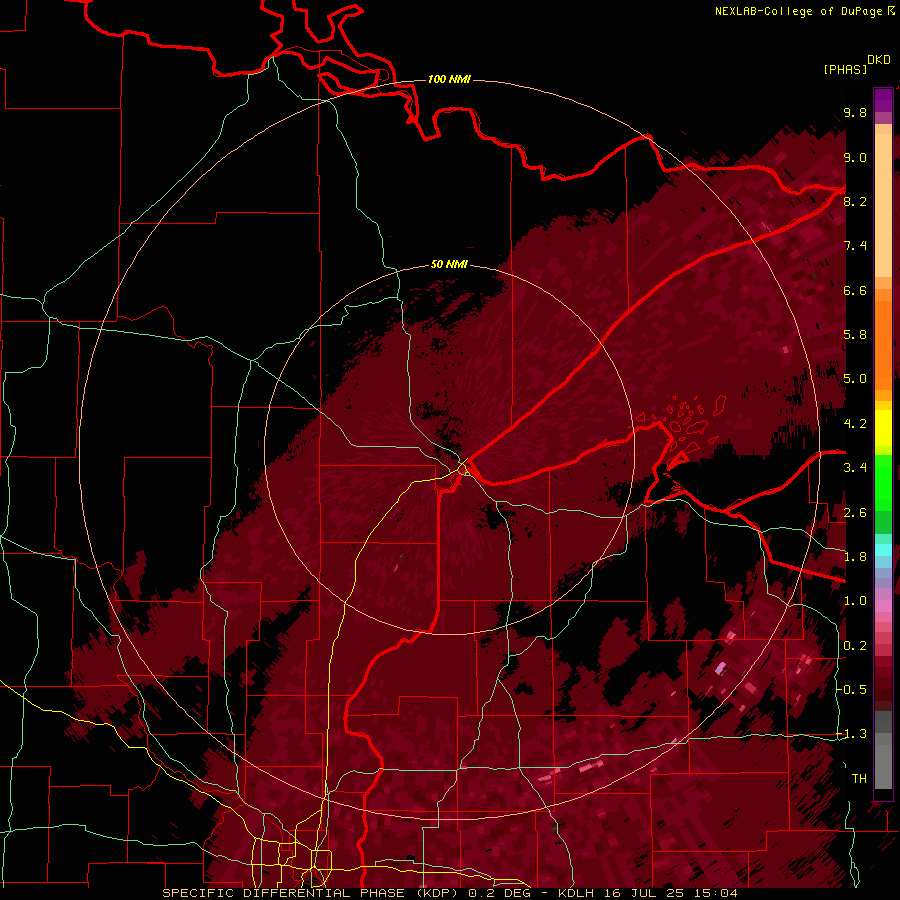900x900 pixels.
Task: Click the 5.0 legend value
Action: (855, 379)
